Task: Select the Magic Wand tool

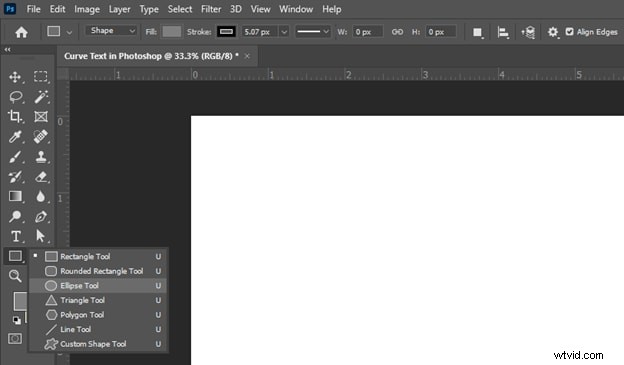Action: click(x=41, y=97)
